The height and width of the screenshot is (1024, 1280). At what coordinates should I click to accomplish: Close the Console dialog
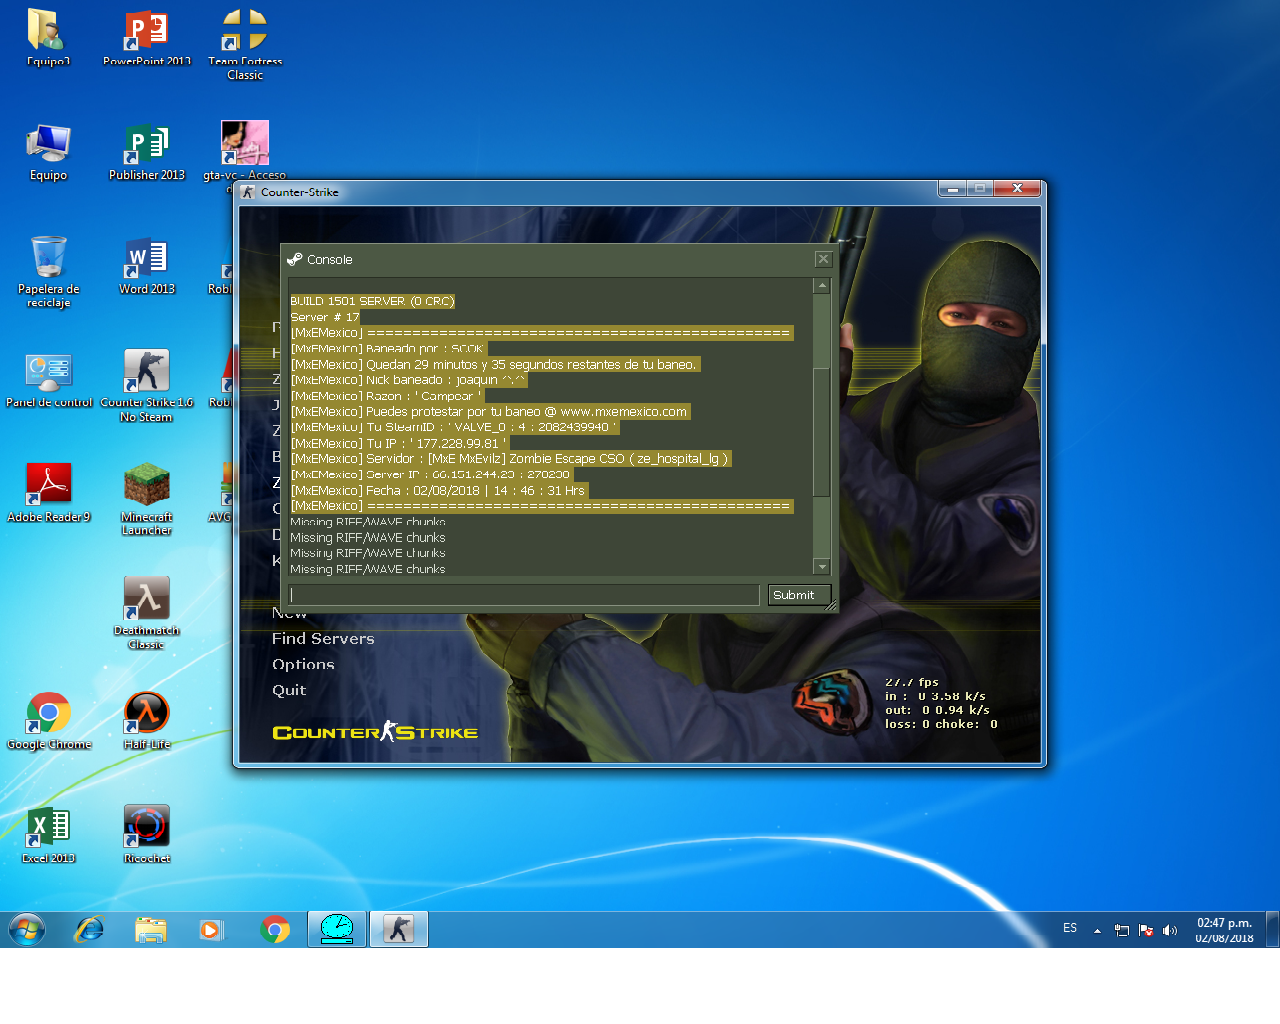pyautogui.click(x=823, y=259)
